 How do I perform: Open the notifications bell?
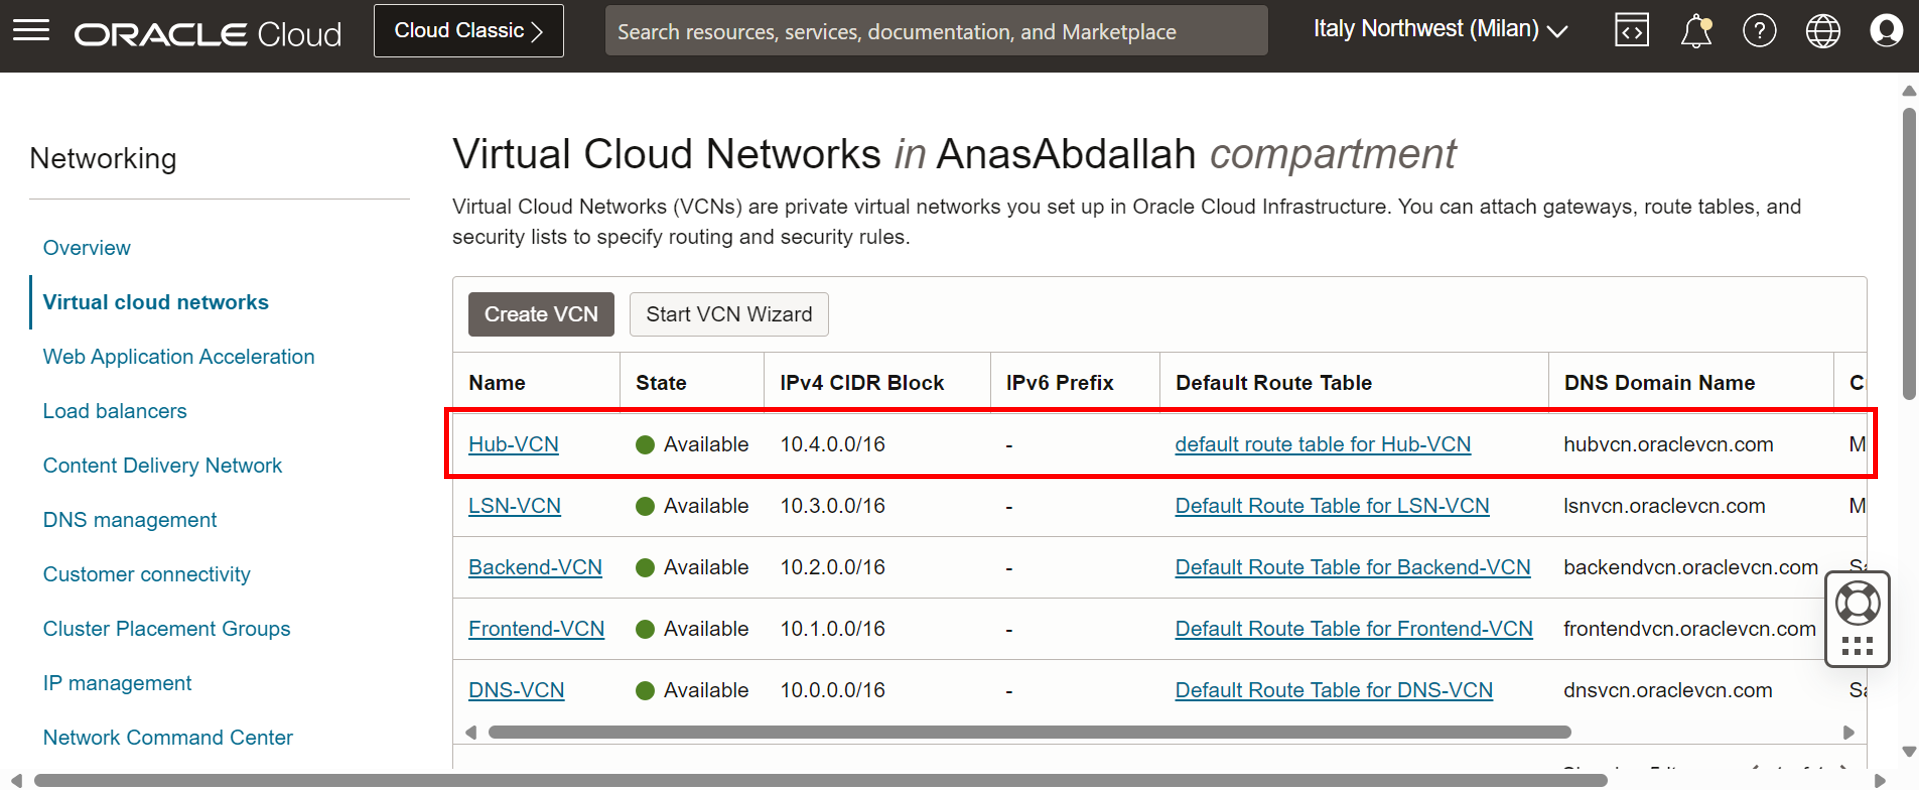(1695, 31)
